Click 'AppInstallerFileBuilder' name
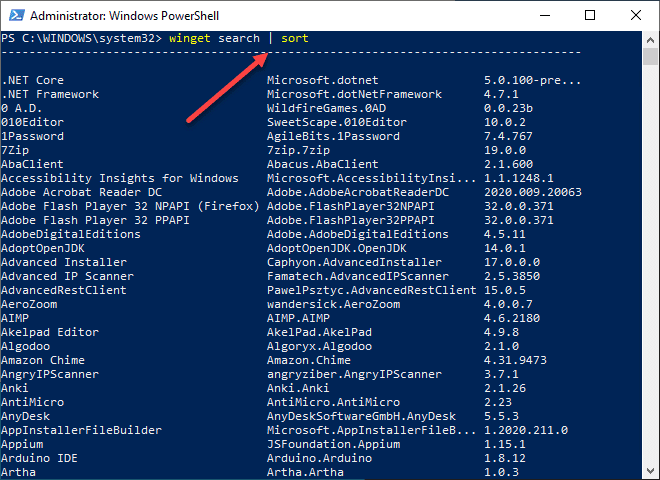660x480 pixels. (81, 430)
